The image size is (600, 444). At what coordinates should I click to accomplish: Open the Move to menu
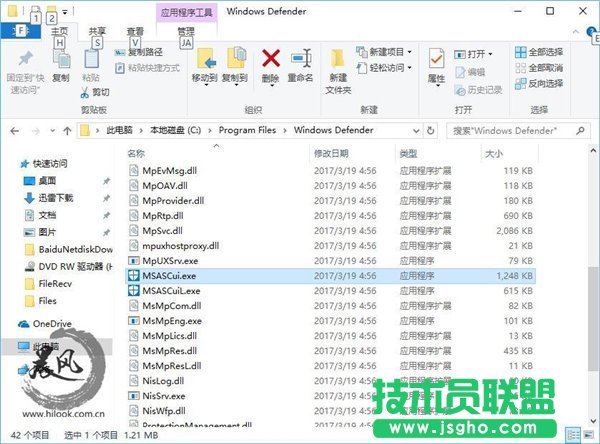[x=205, y=65]
